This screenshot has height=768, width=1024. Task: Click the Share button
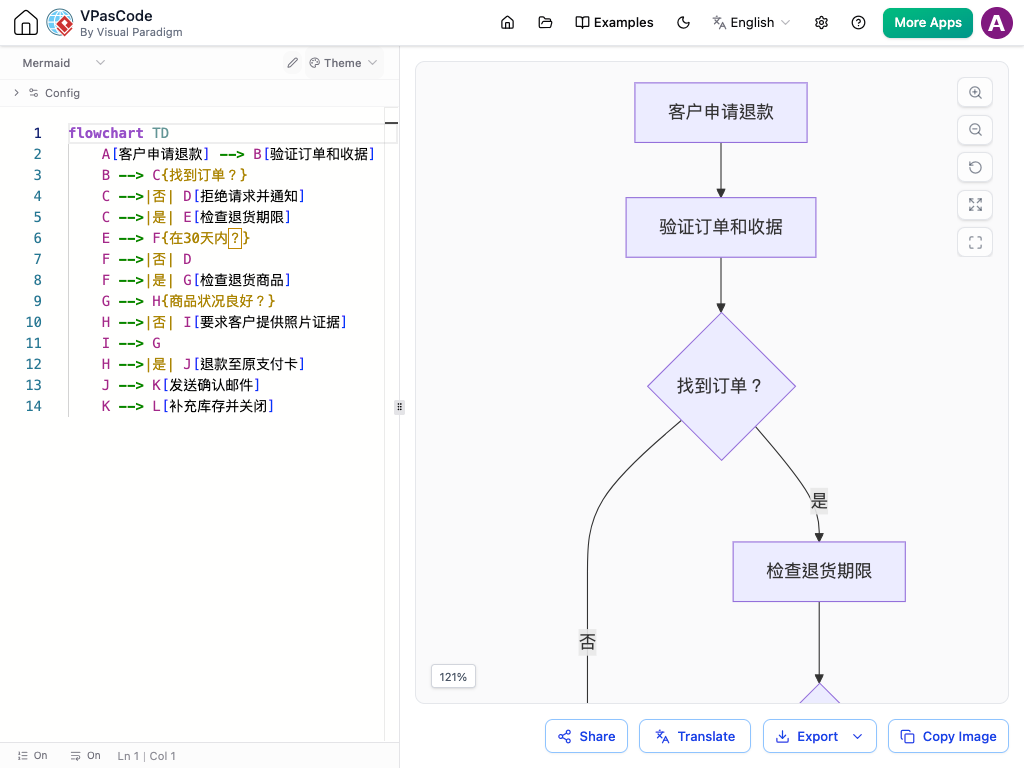(586, 736)
